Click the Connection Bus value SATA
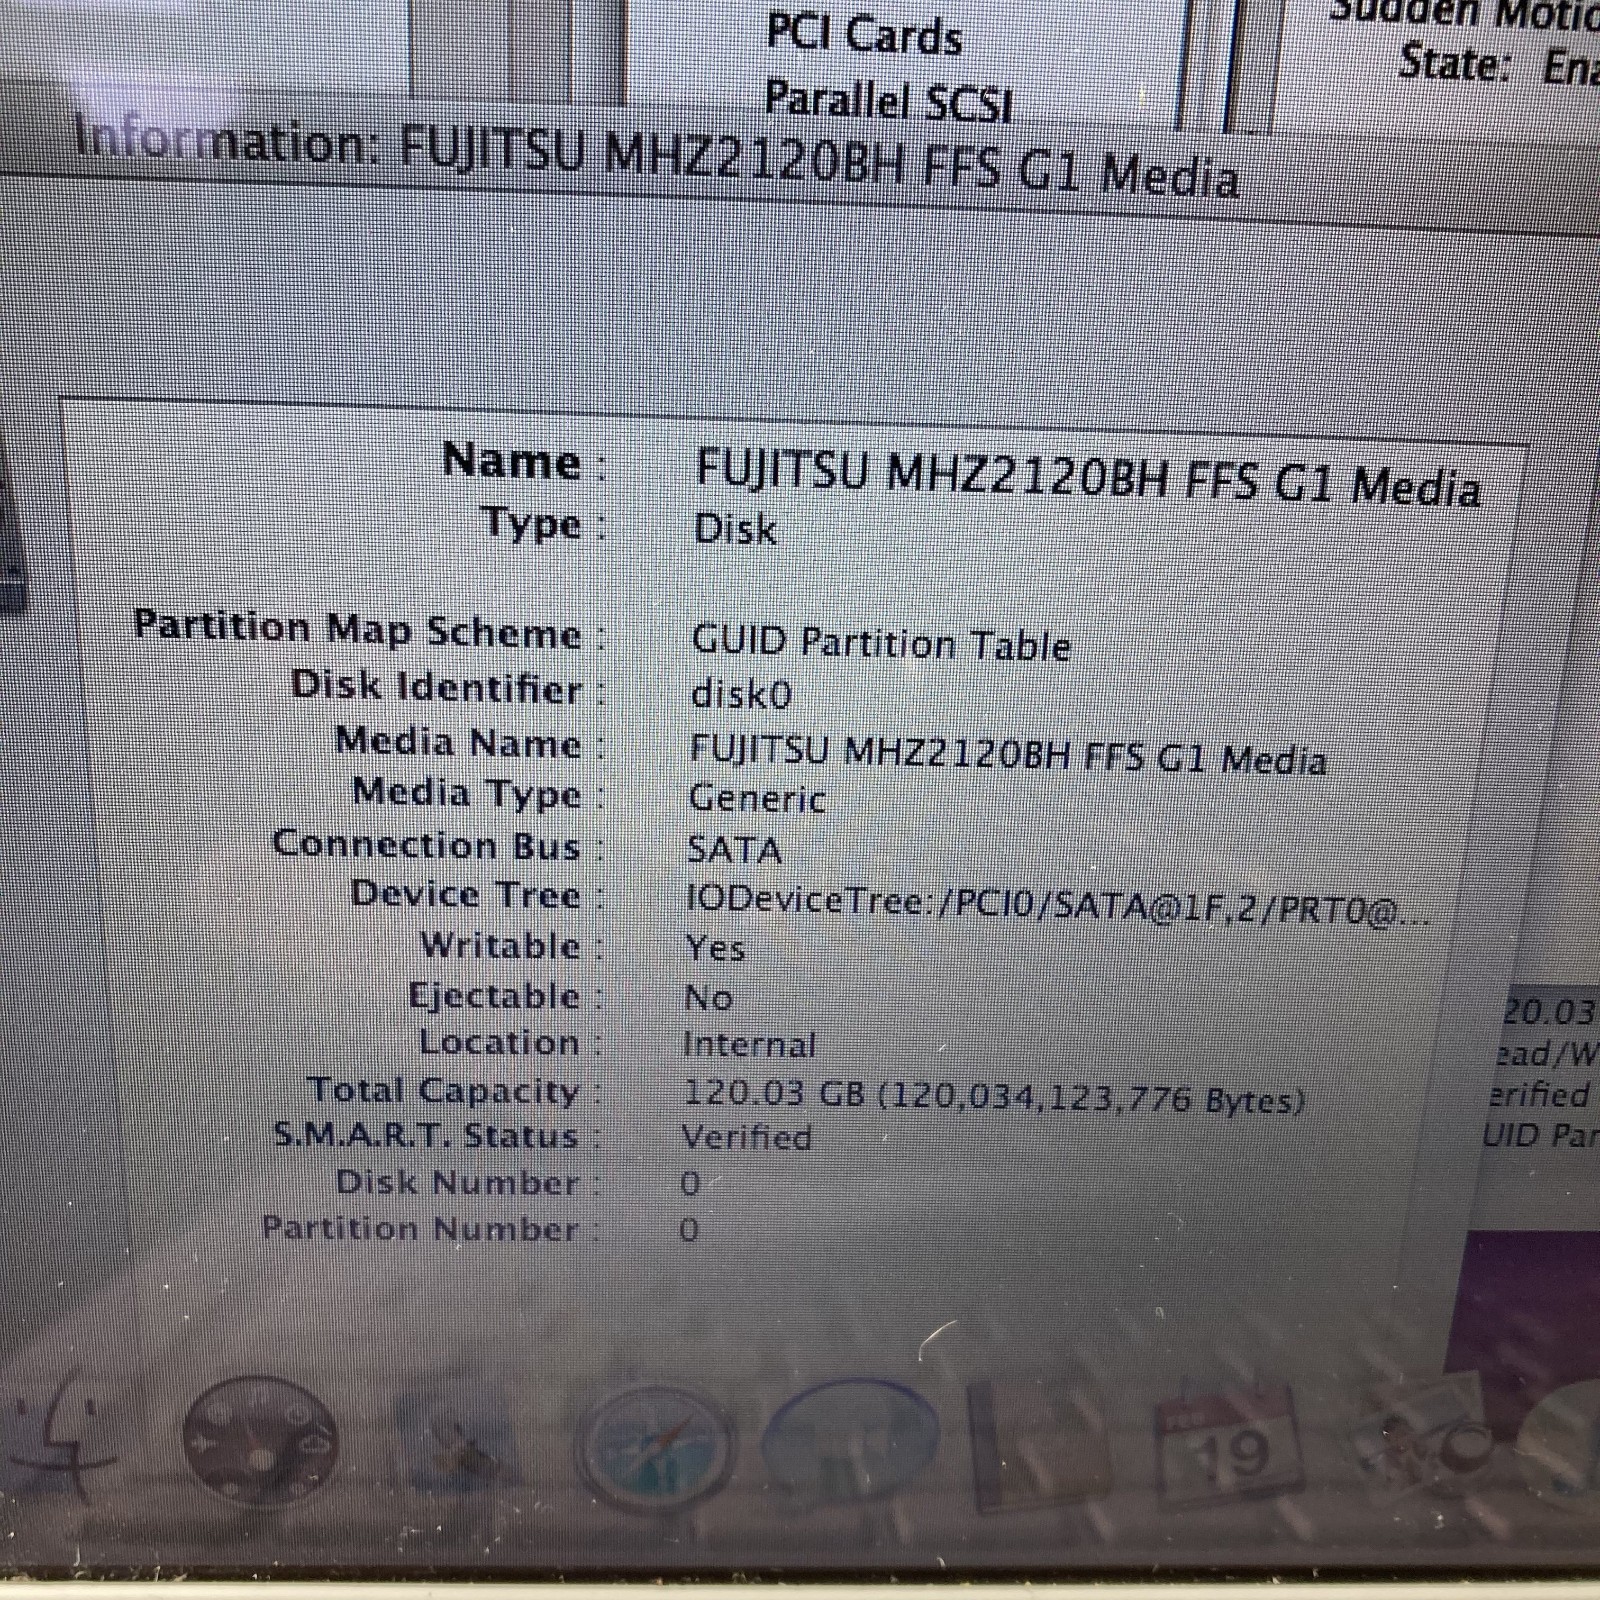 [735, 850]
